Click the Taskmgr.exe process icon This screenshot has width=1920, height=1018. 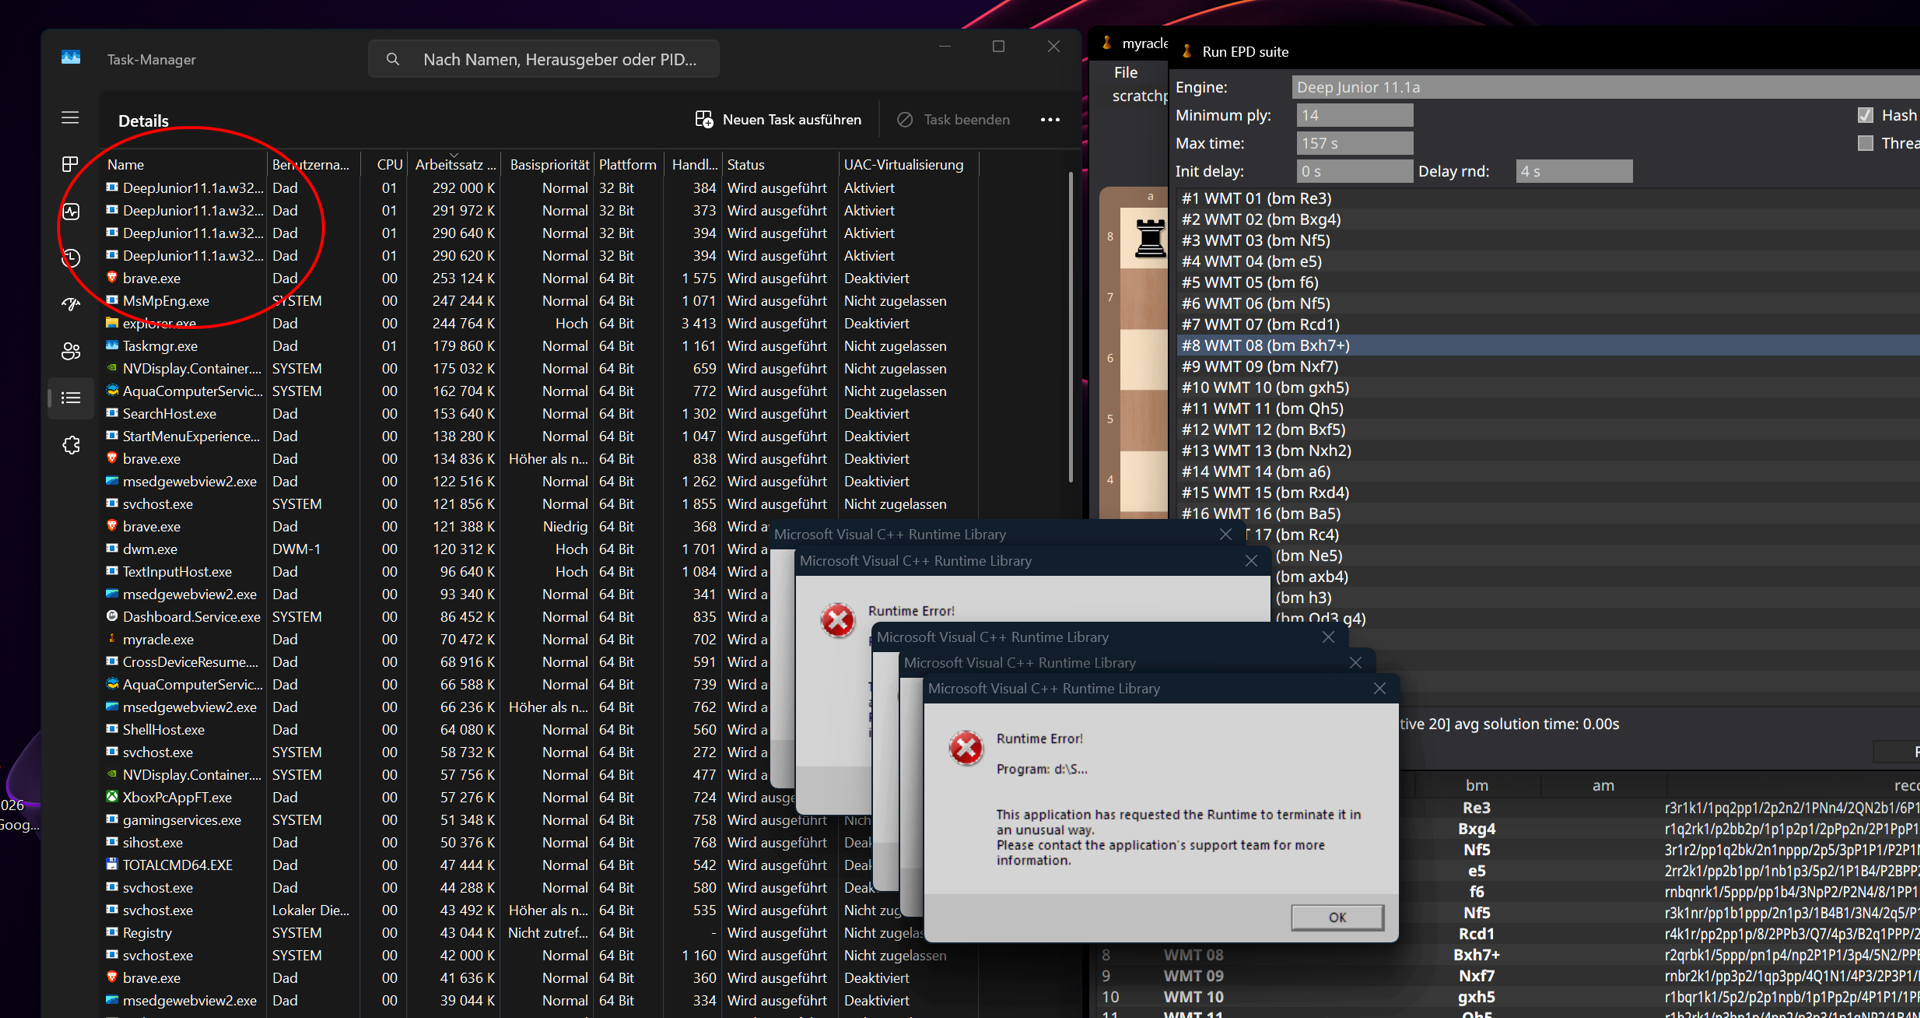[112, 346]
